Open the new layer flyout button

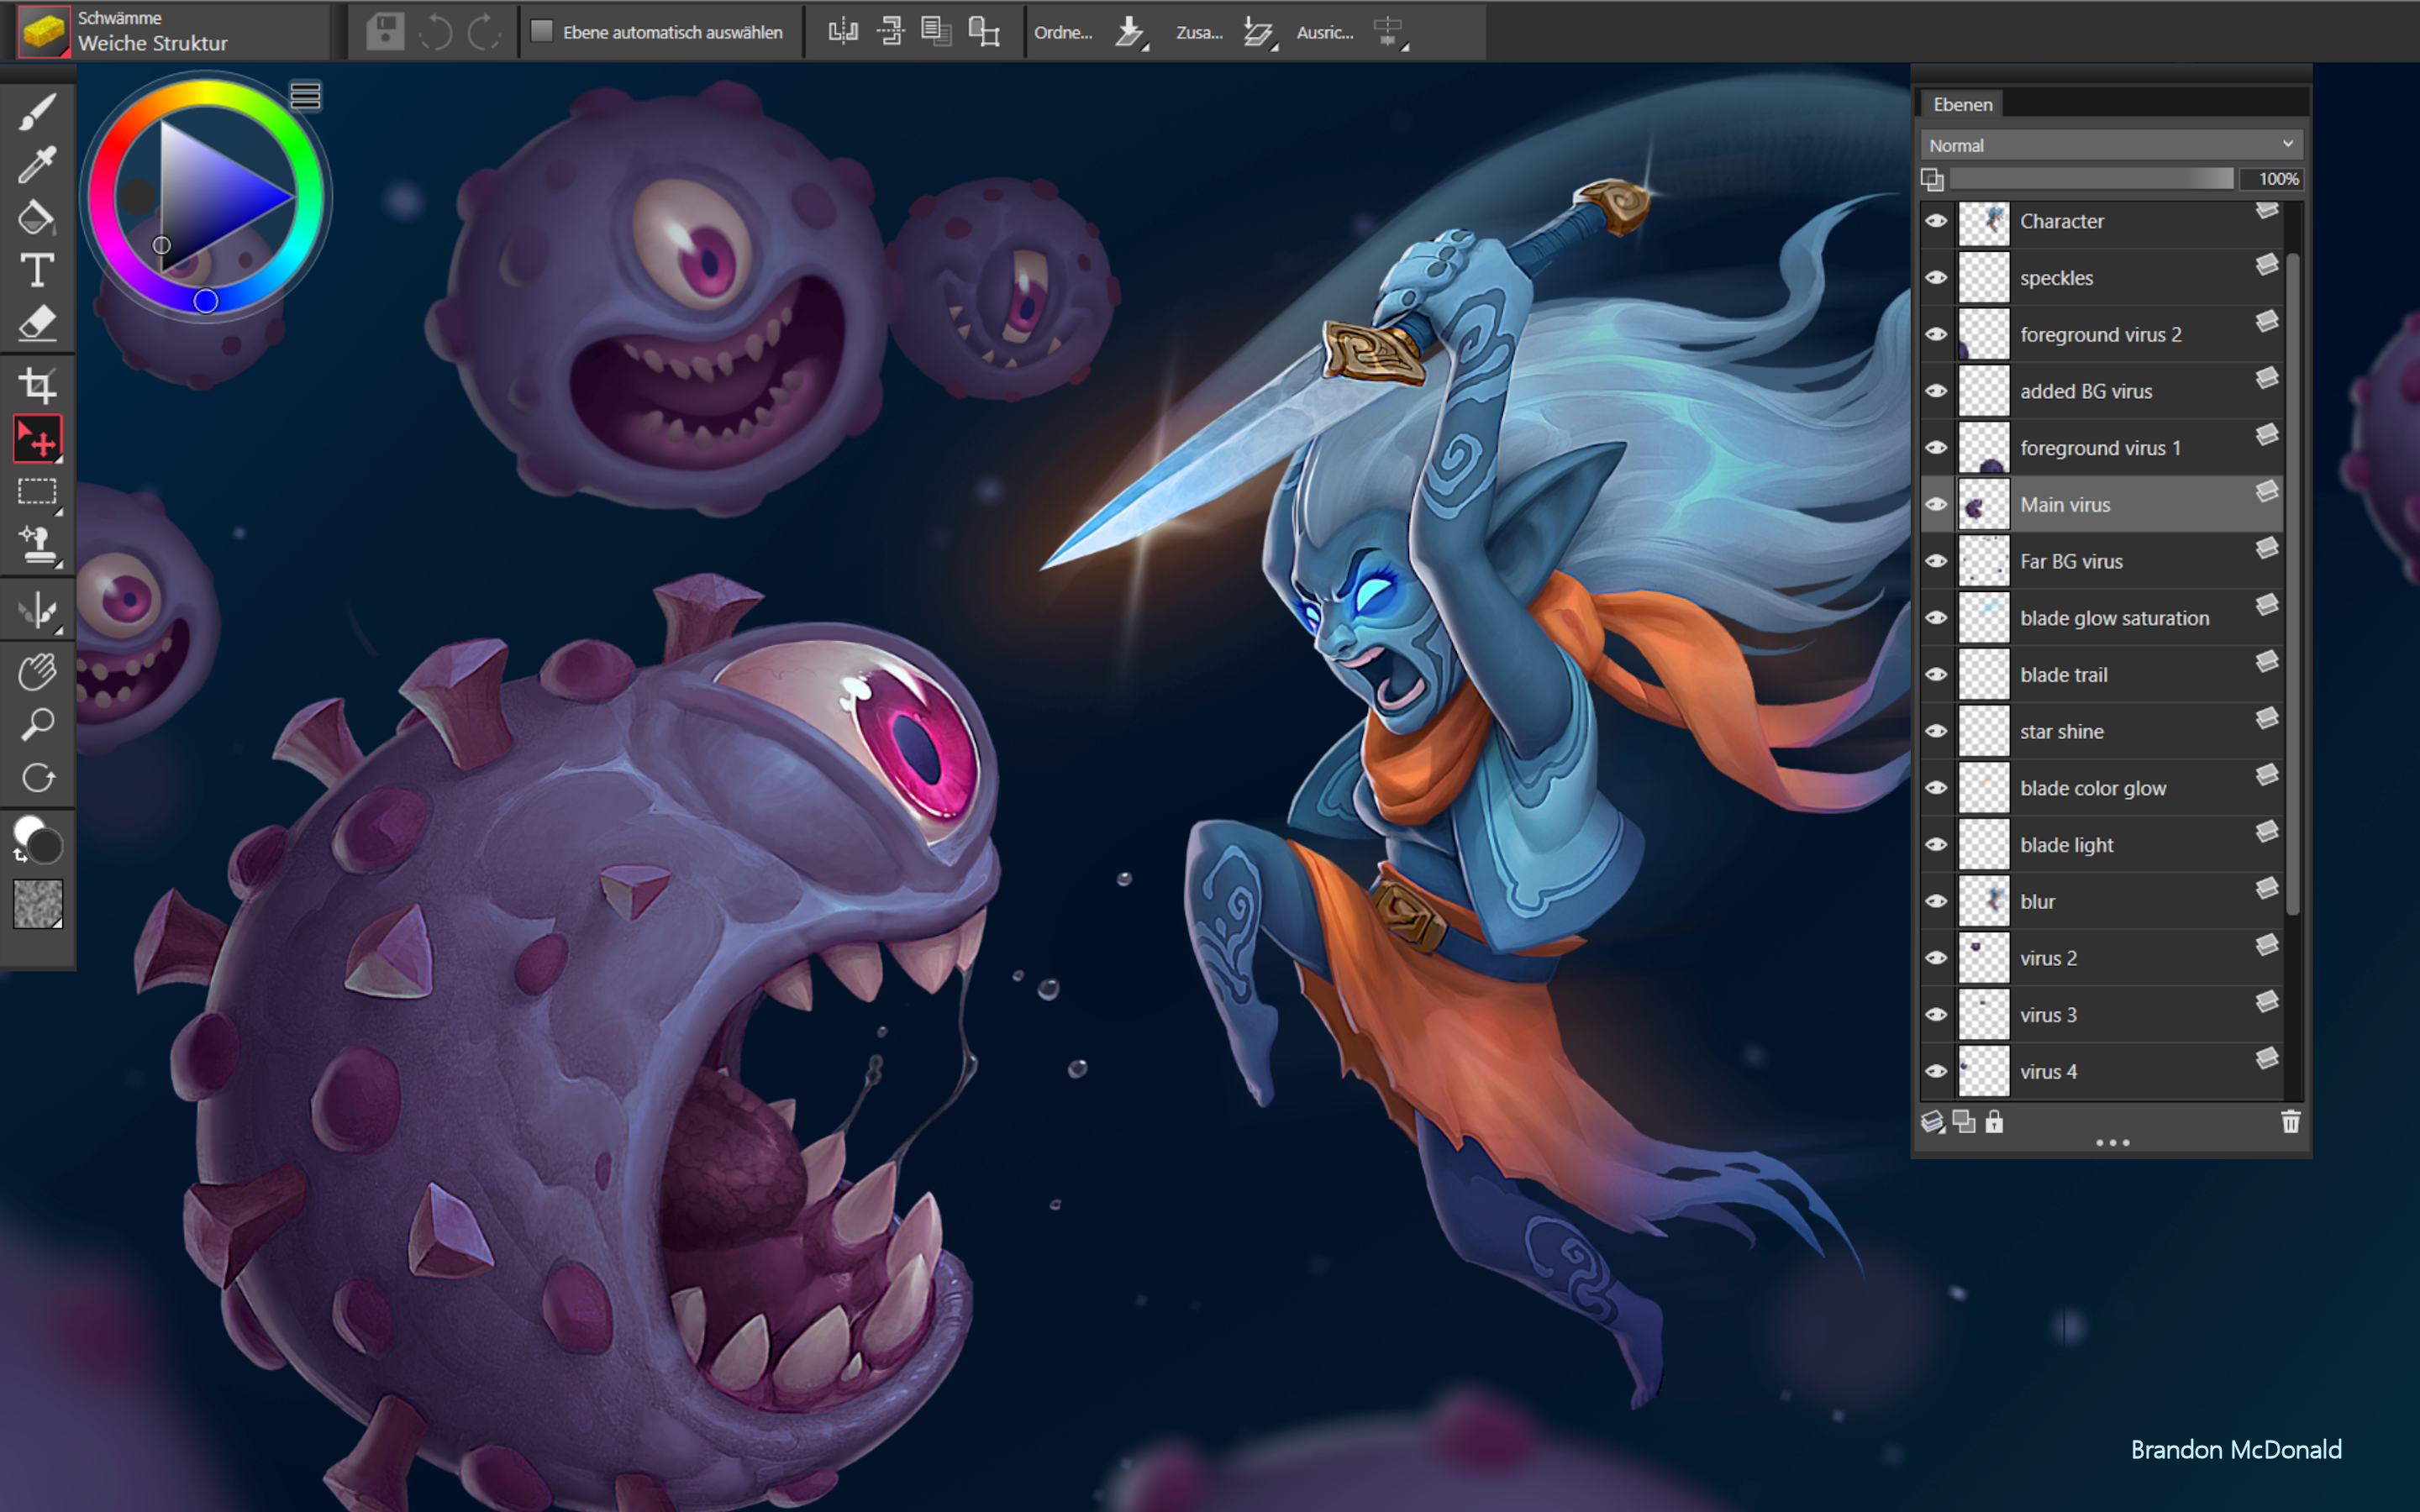click(1933, 1122)
